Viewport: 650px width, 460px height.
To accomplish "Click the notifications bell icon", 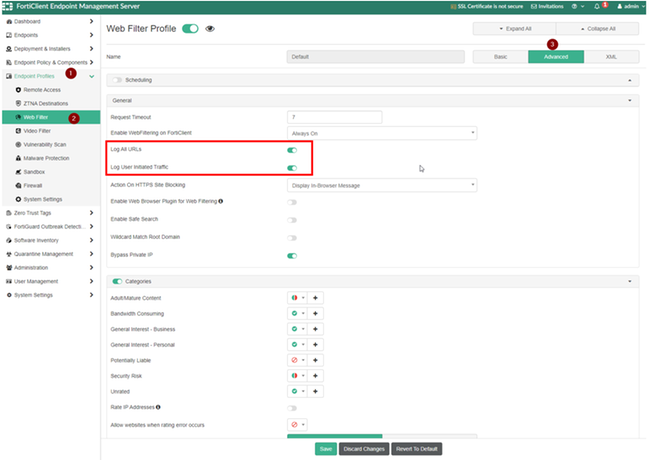I will click(597, 6).
